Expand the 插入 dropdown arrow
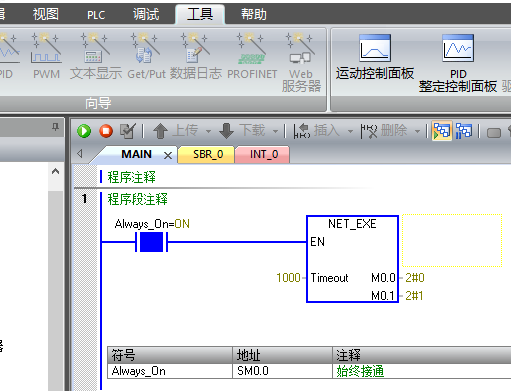 350,131
